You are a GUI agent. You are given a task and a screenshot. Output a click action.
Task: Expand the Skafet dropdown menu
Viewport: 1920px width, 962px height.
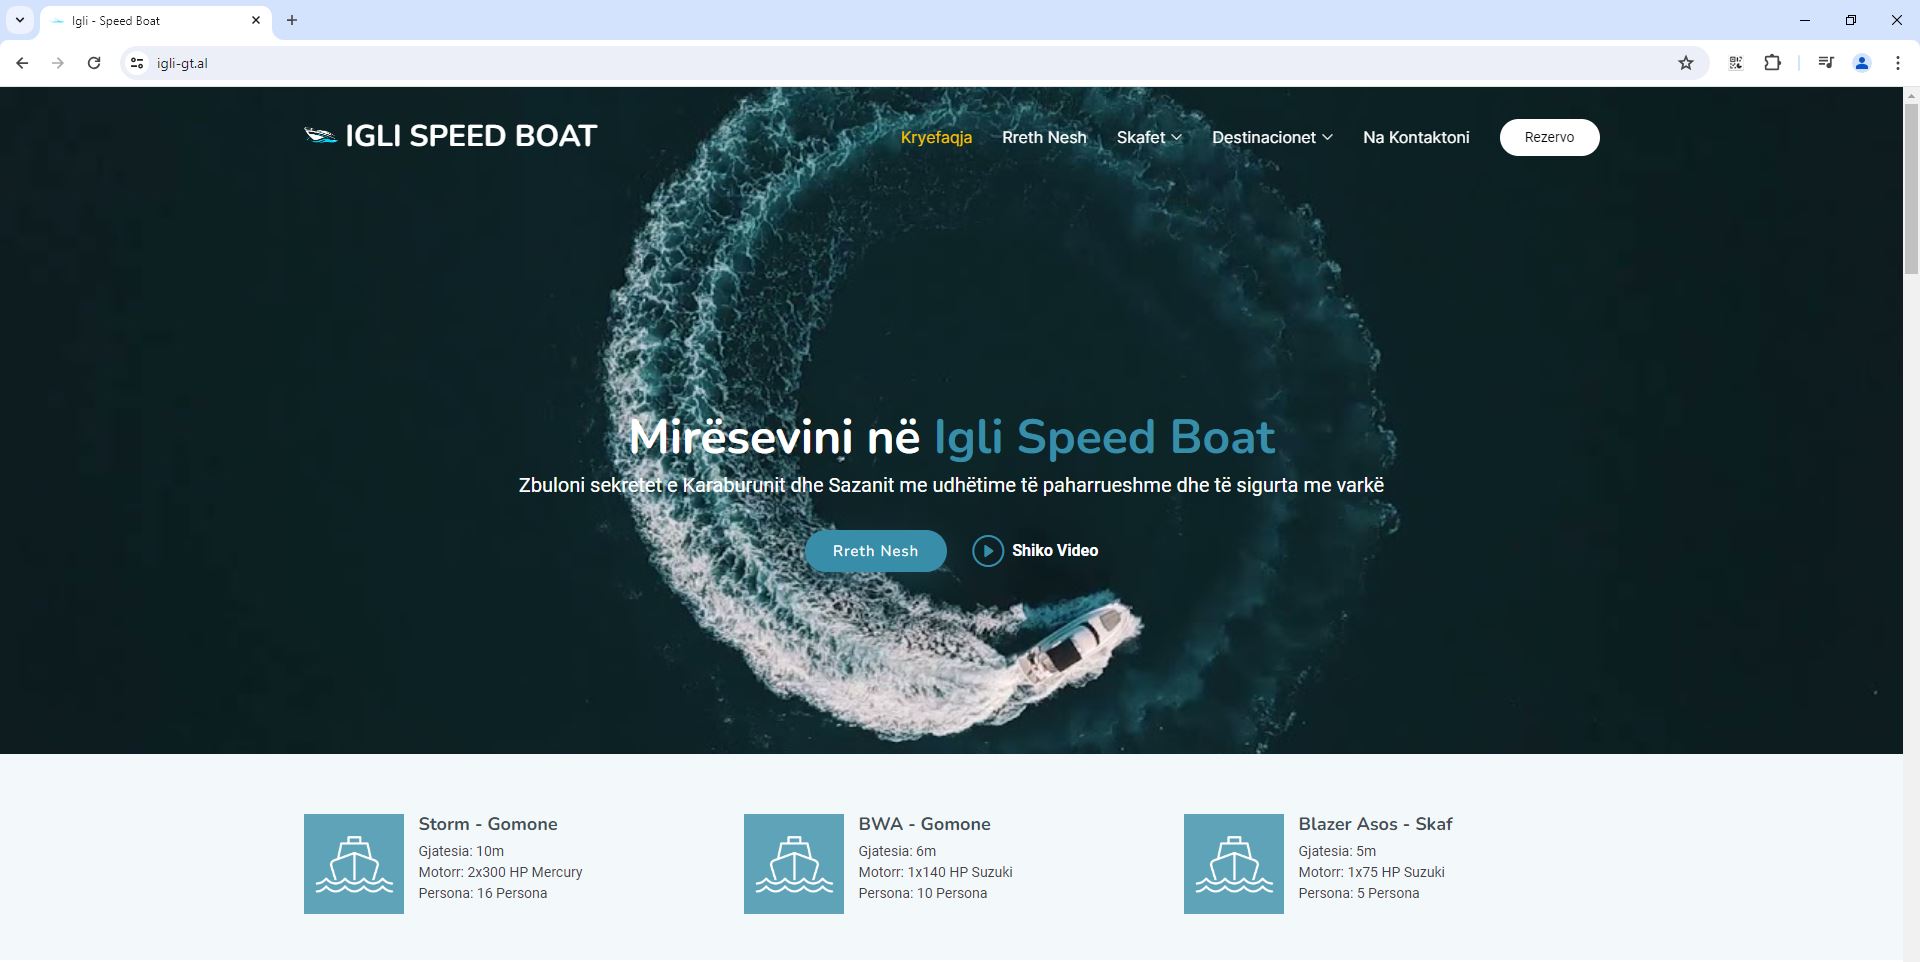tap(1149, 137)
